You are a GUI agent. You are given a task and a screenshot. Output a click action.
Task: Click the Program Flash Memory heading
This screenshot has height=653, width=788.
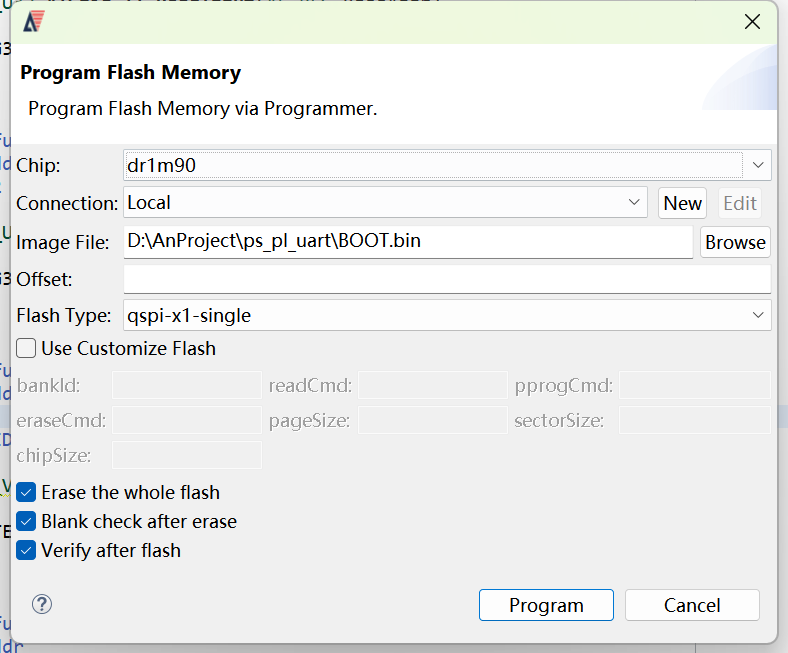click(131, 73)
